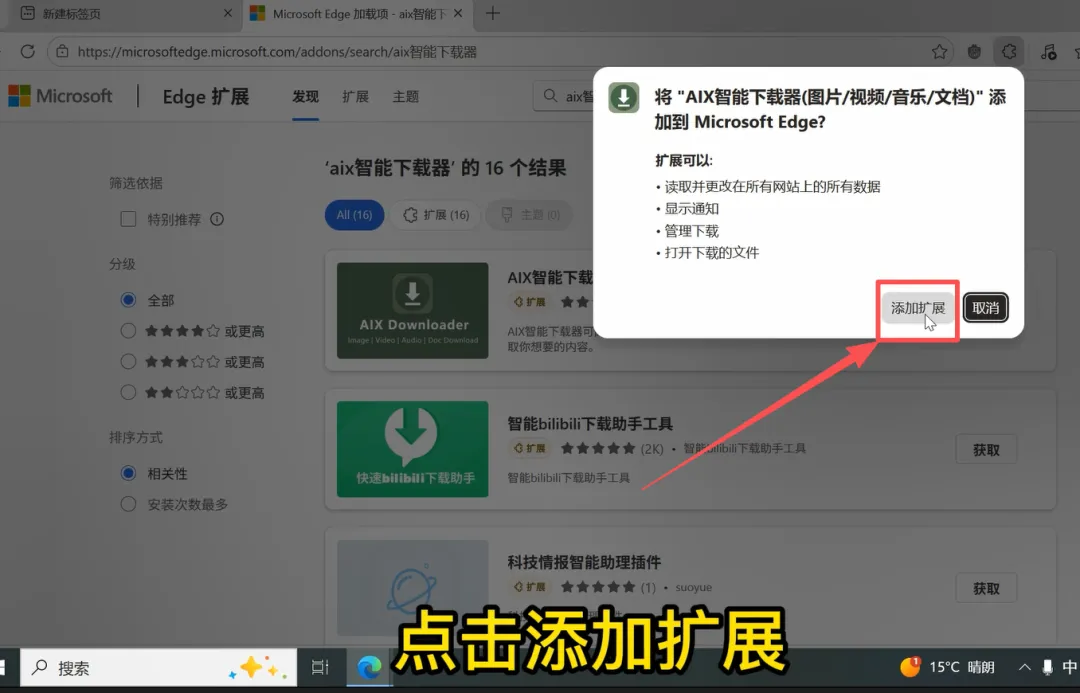The image size is (1080, 693).
Task: Click the 管理下载 permission text
Action: (692, 231)
